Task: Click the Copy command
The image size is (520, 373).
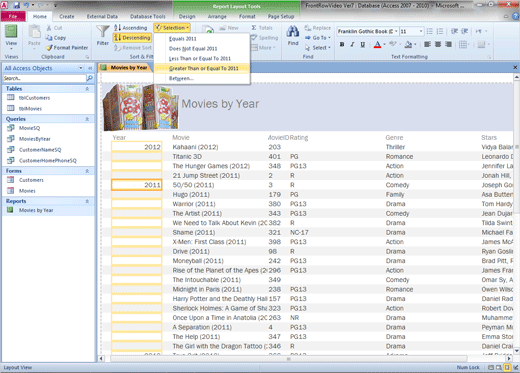Action: pyautogui.click(x=56, y=38)
